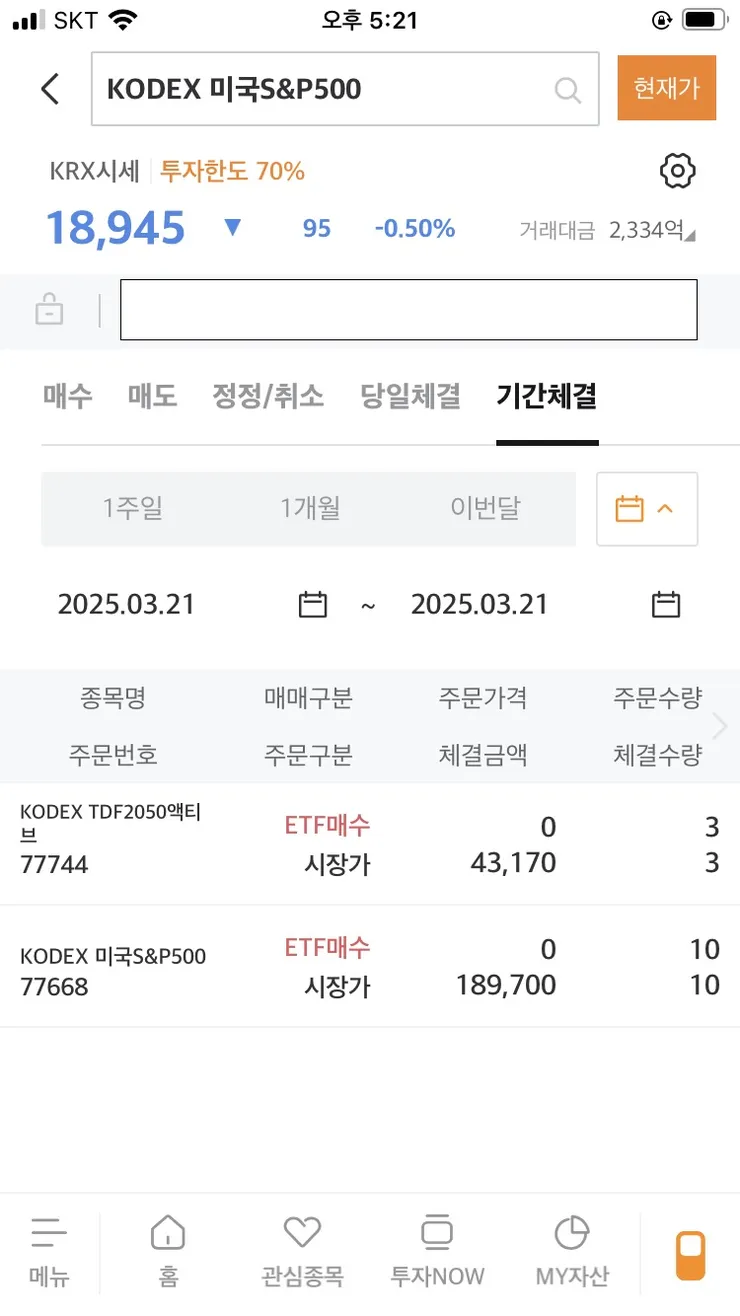Screen dimensions: 740x1316
Task: Select the 이번달 period option
Action: [485, 509]
